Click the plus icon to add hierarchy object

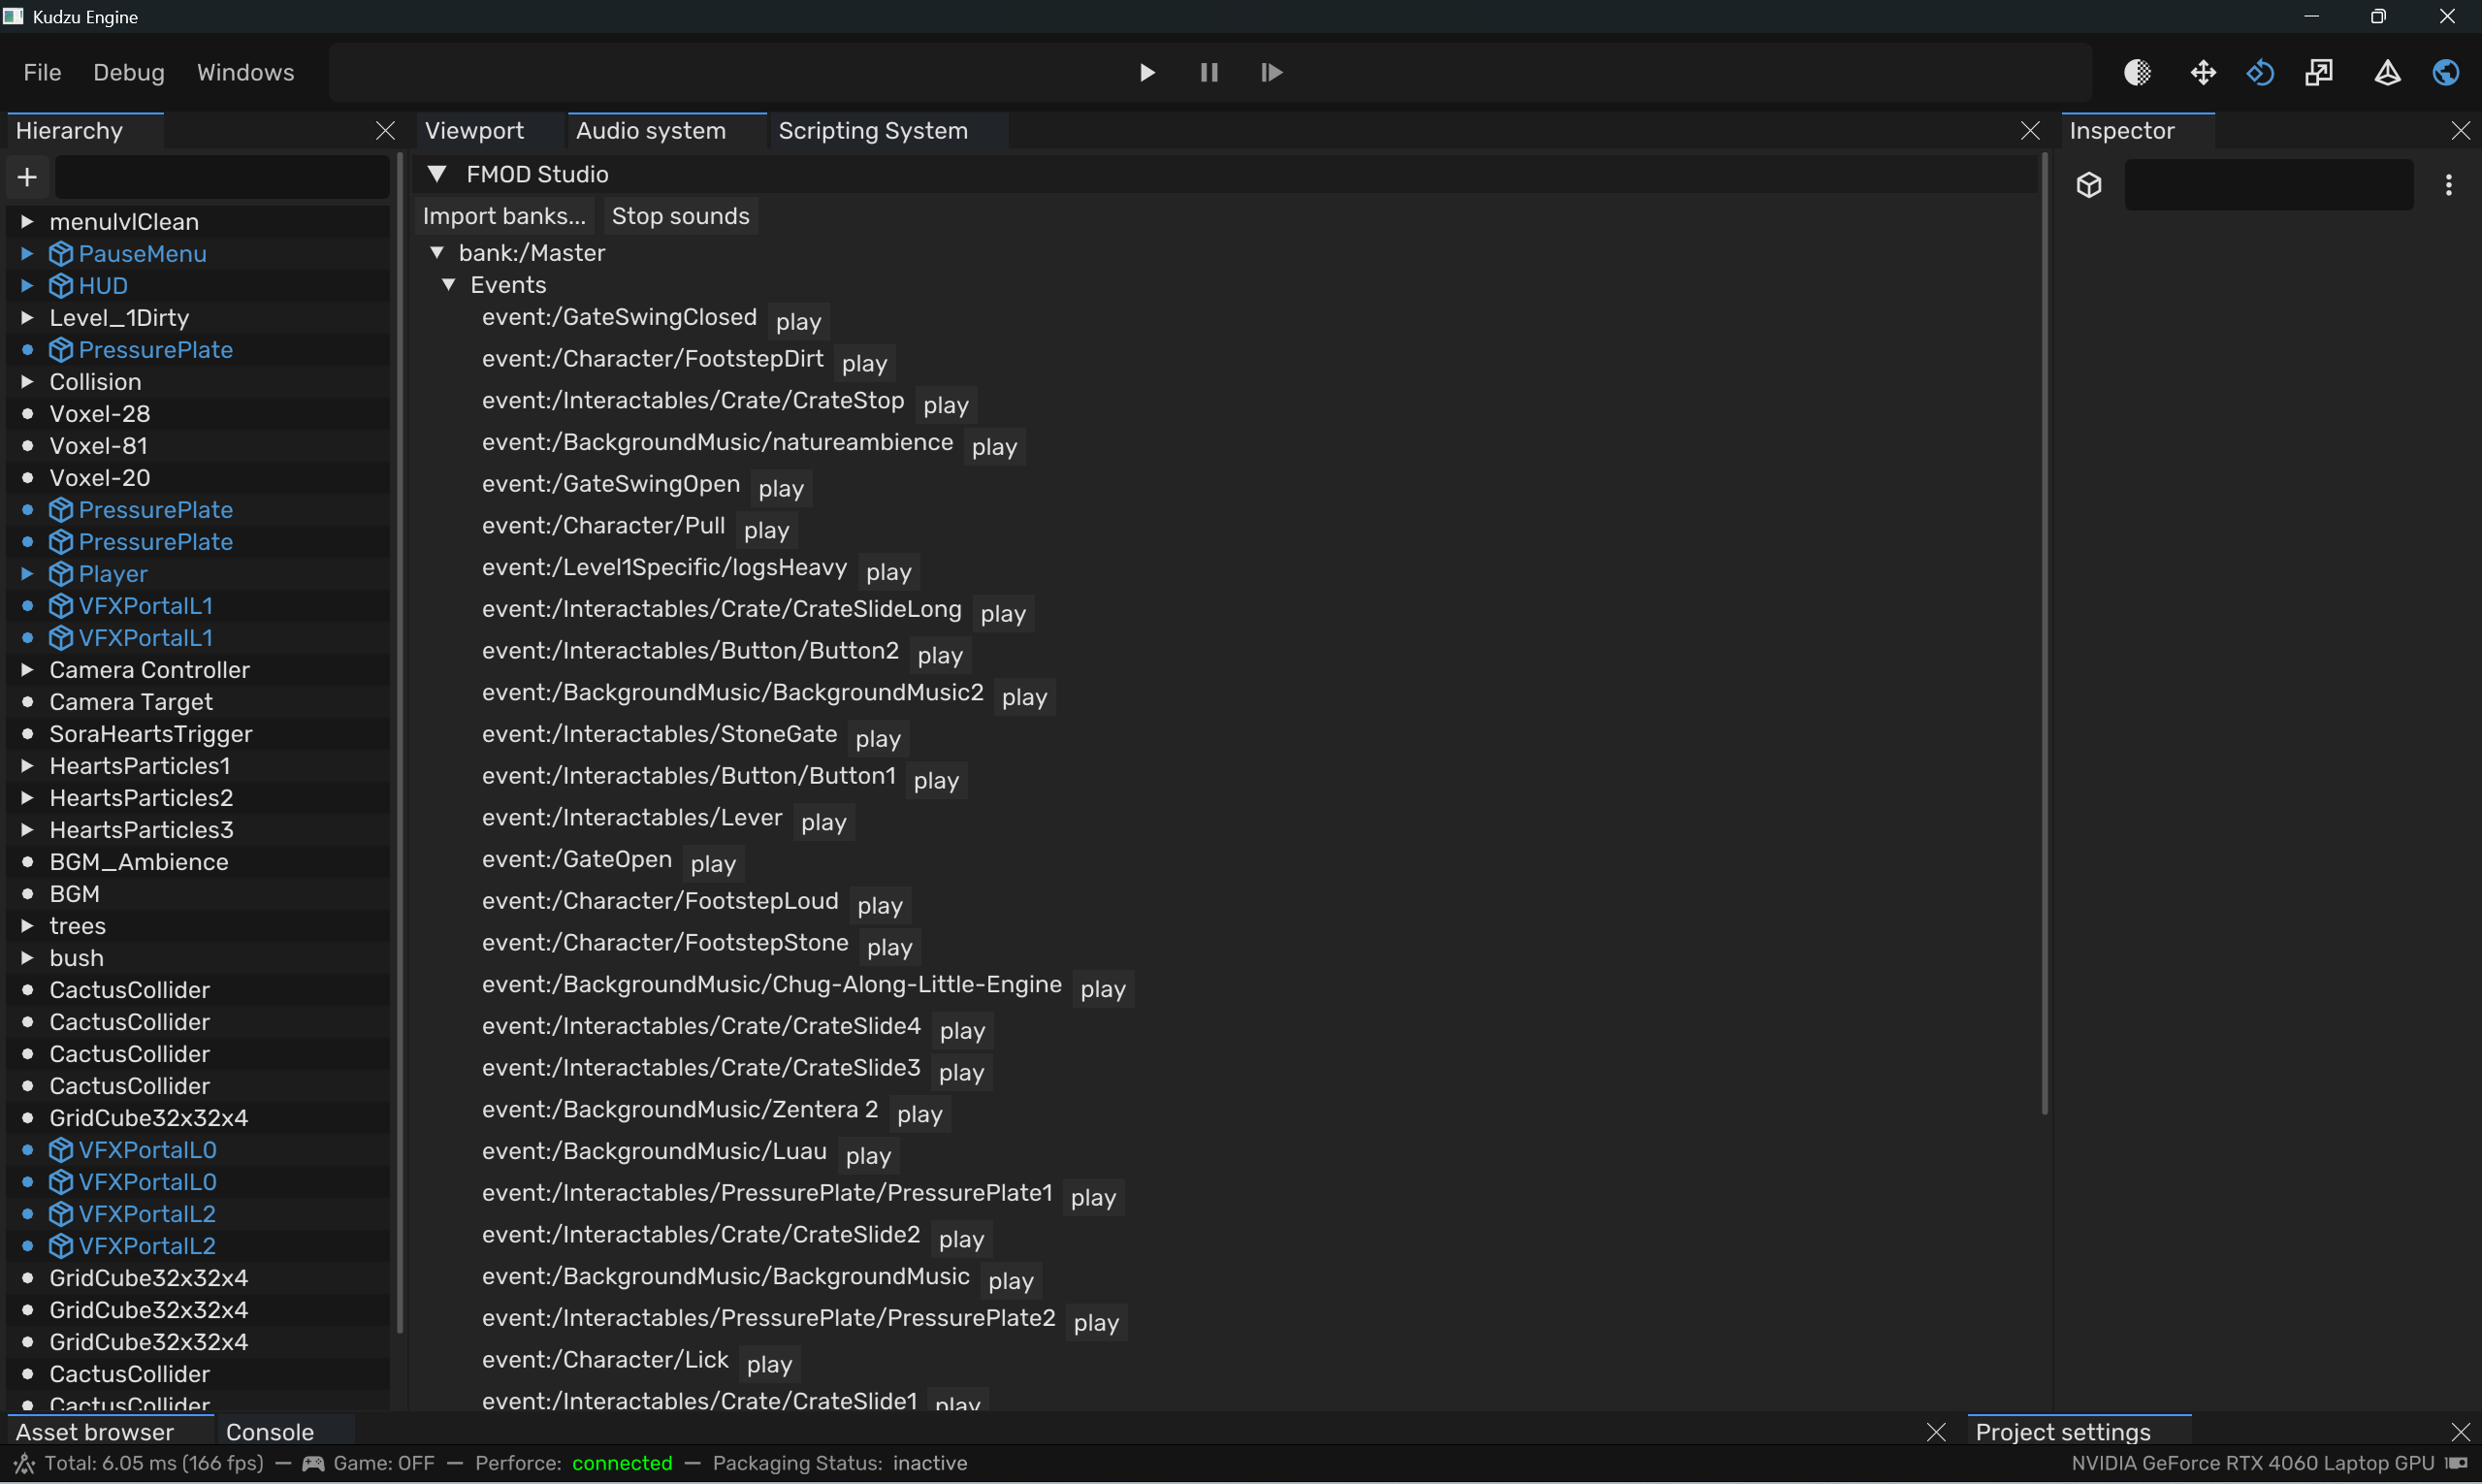pos(27,177)
